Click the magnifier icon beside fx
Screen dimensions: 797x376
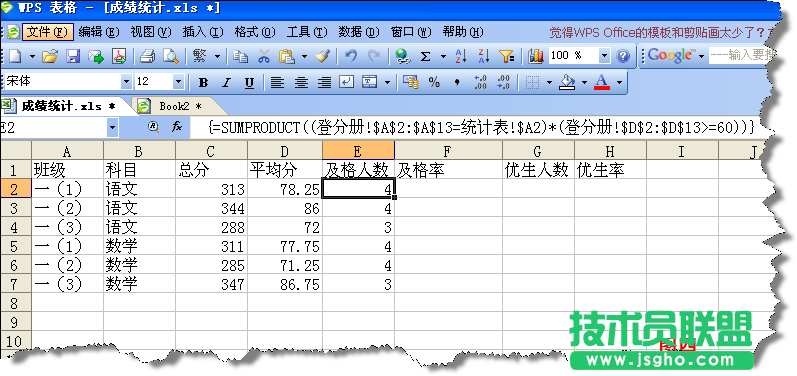coord(154,127)
